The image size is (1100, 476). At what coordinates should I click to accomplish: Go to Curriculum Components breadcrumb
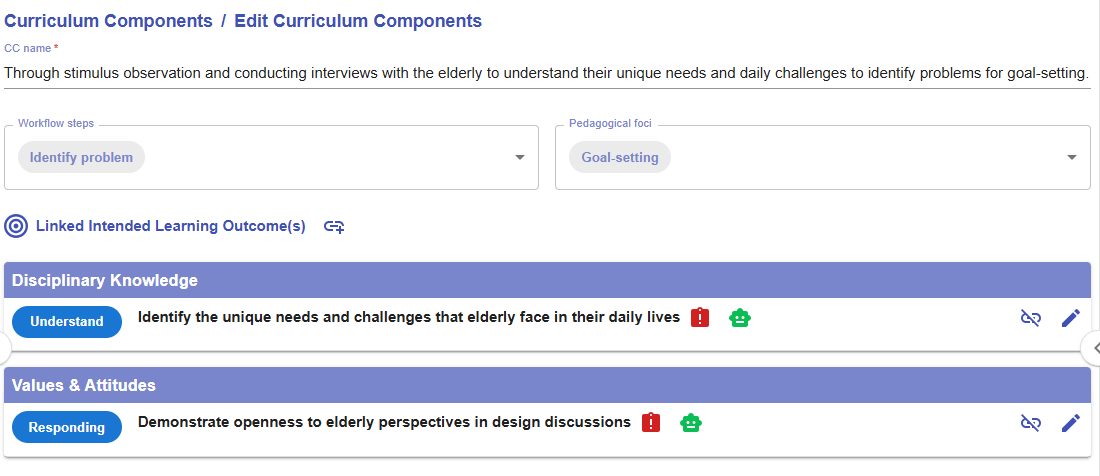(108, 21)
